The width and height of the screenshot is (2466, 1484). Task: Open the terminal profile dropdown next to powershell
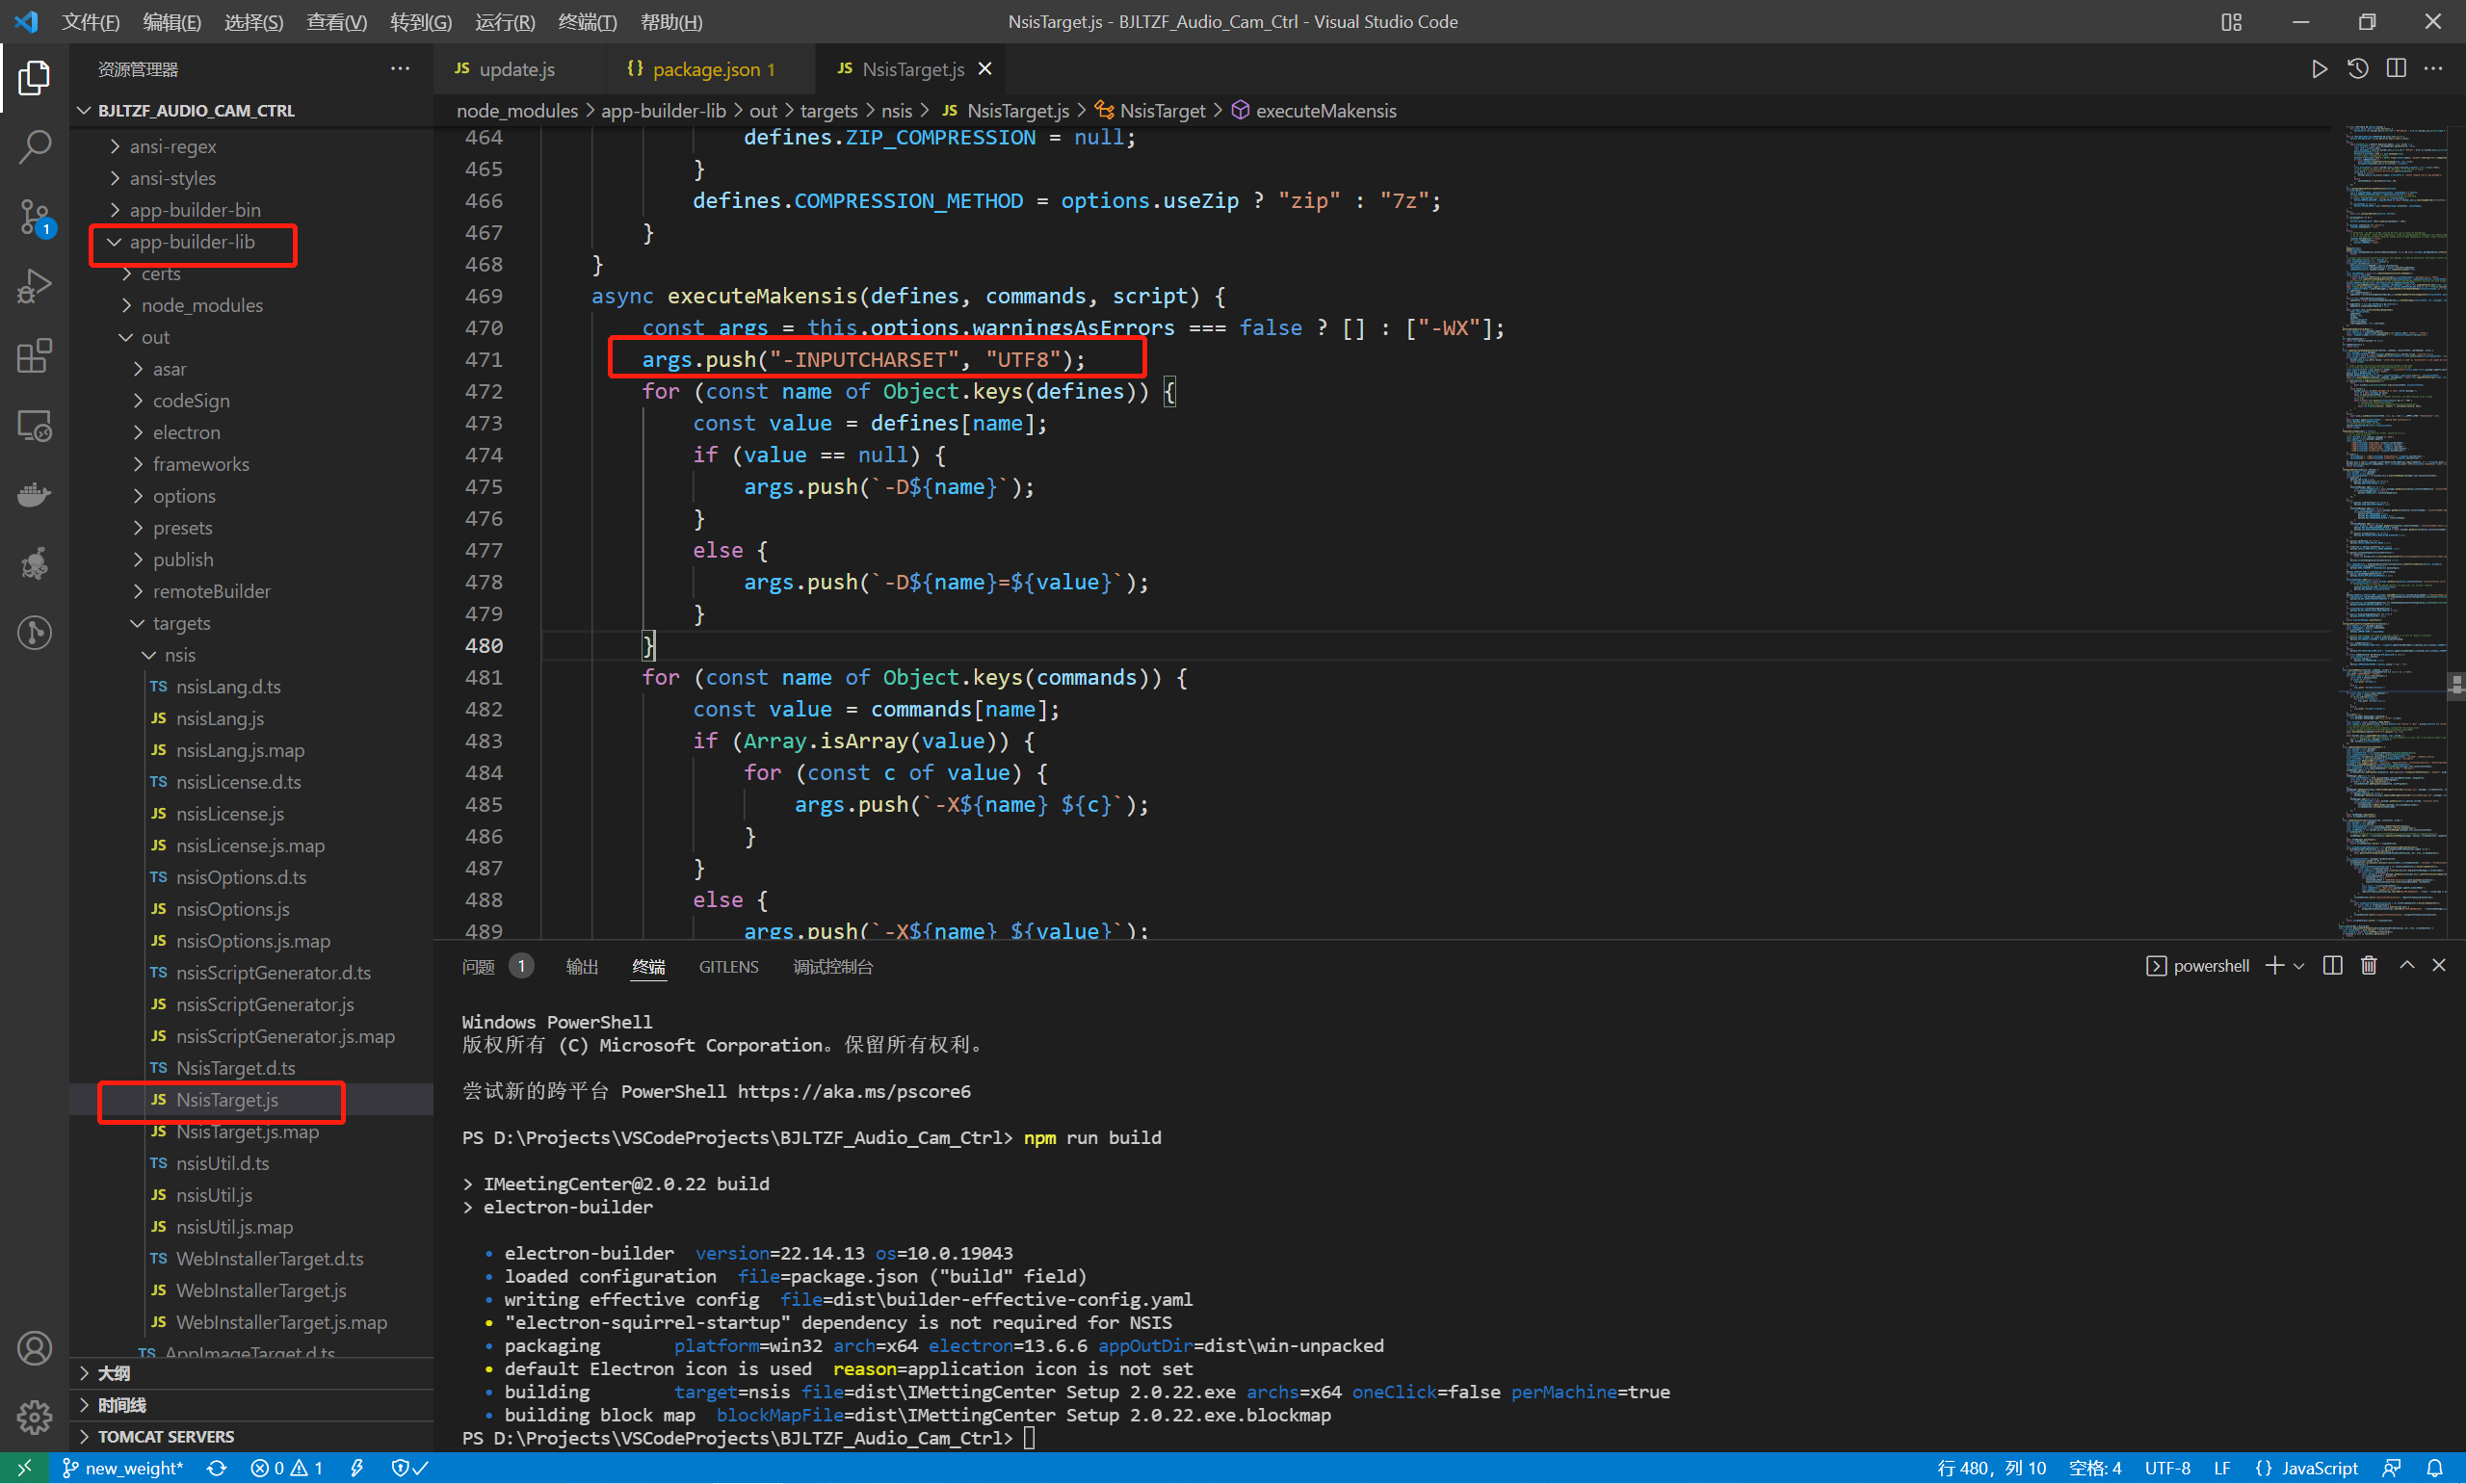(2299, 965)
